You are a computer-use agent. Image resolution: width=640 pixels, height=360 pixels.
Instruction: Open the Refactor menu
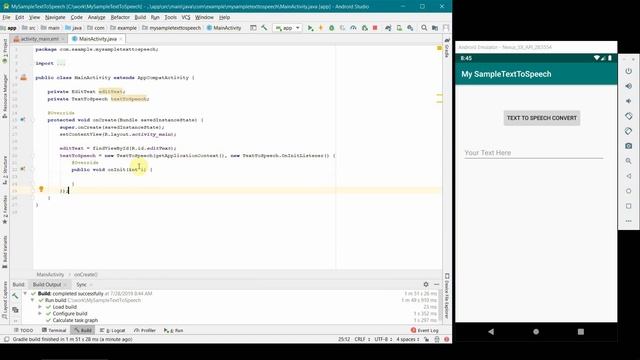click(x=120, y=17)
